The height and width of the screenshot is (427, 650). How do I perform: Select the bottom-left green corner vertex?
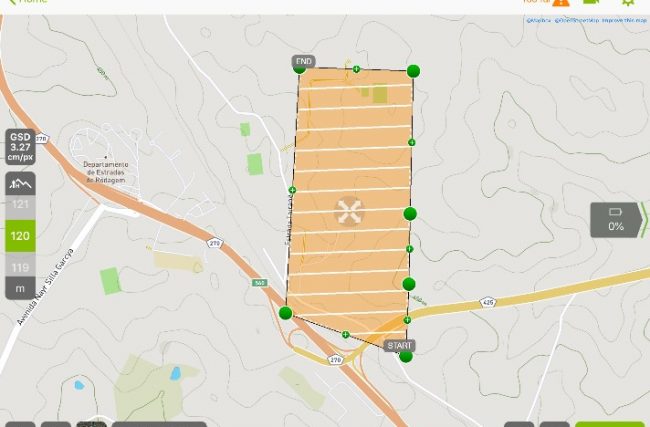(286, 313)
